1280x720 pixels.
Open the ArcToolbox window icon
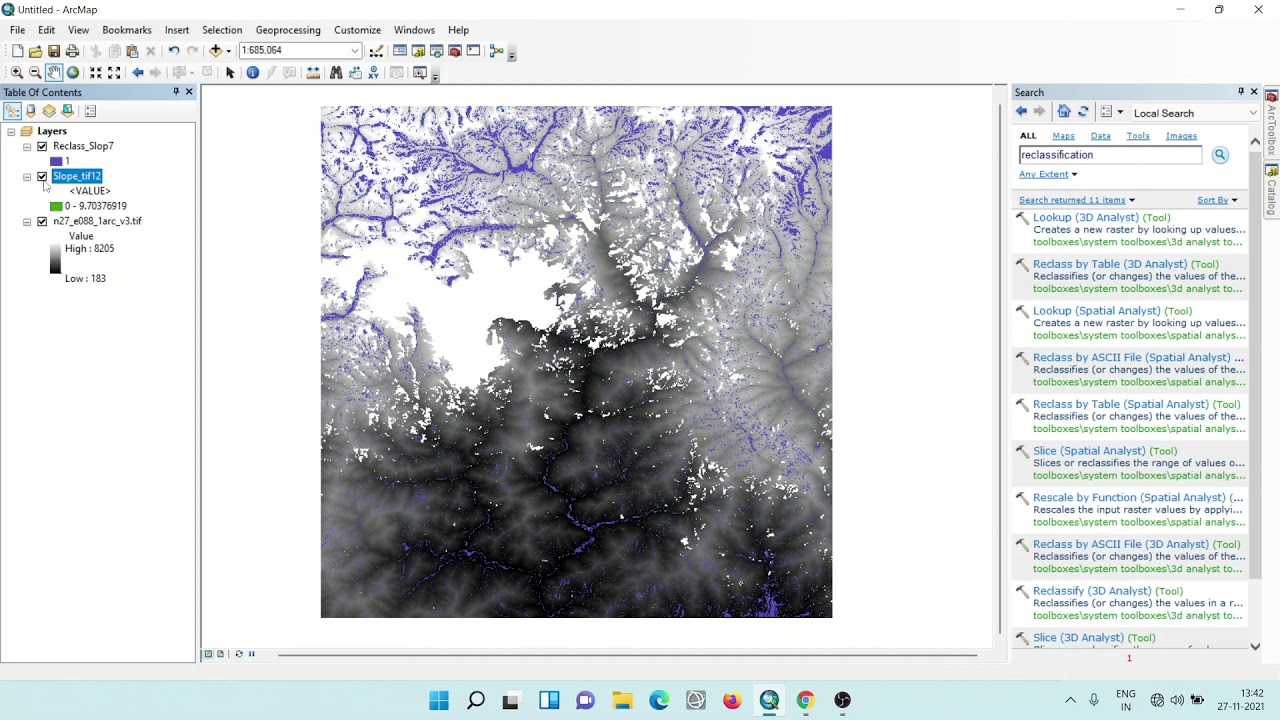(455, 51)
